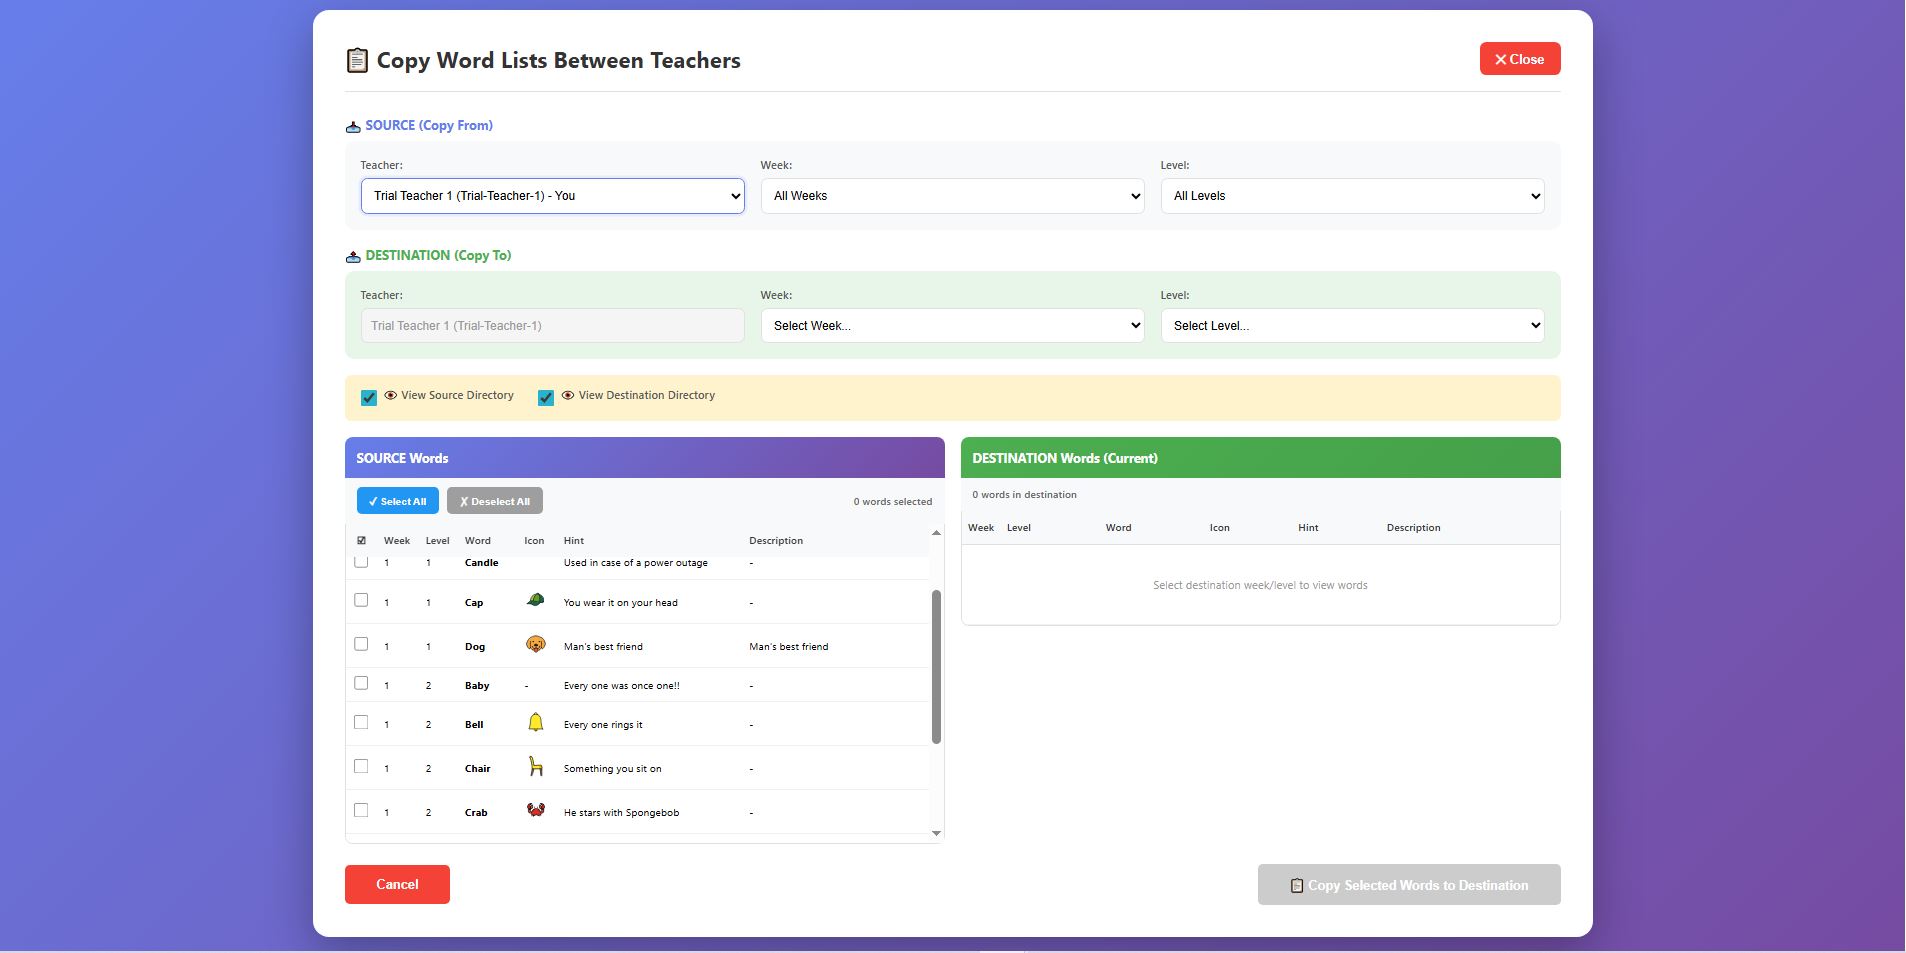Uncheck the View Destination Directory checkbox
The height and width of the screenshot is (953, 1906).
[x=546, y=398]
